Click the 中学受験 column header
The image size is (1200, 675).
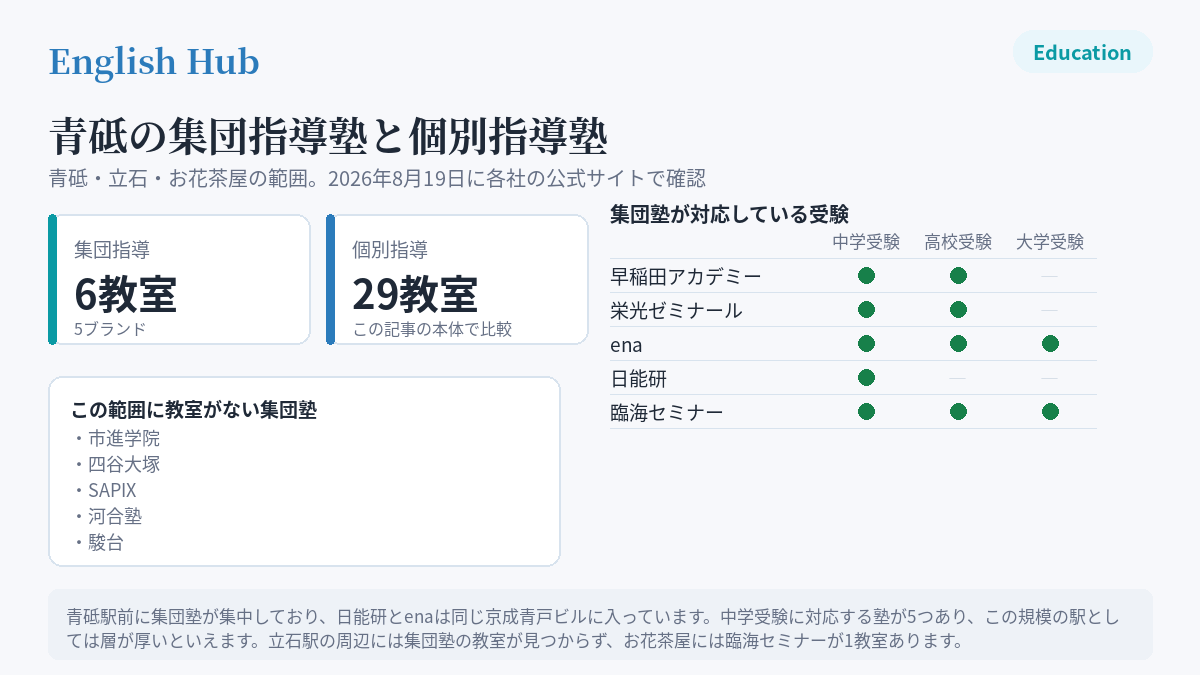[x=867, y=242]
